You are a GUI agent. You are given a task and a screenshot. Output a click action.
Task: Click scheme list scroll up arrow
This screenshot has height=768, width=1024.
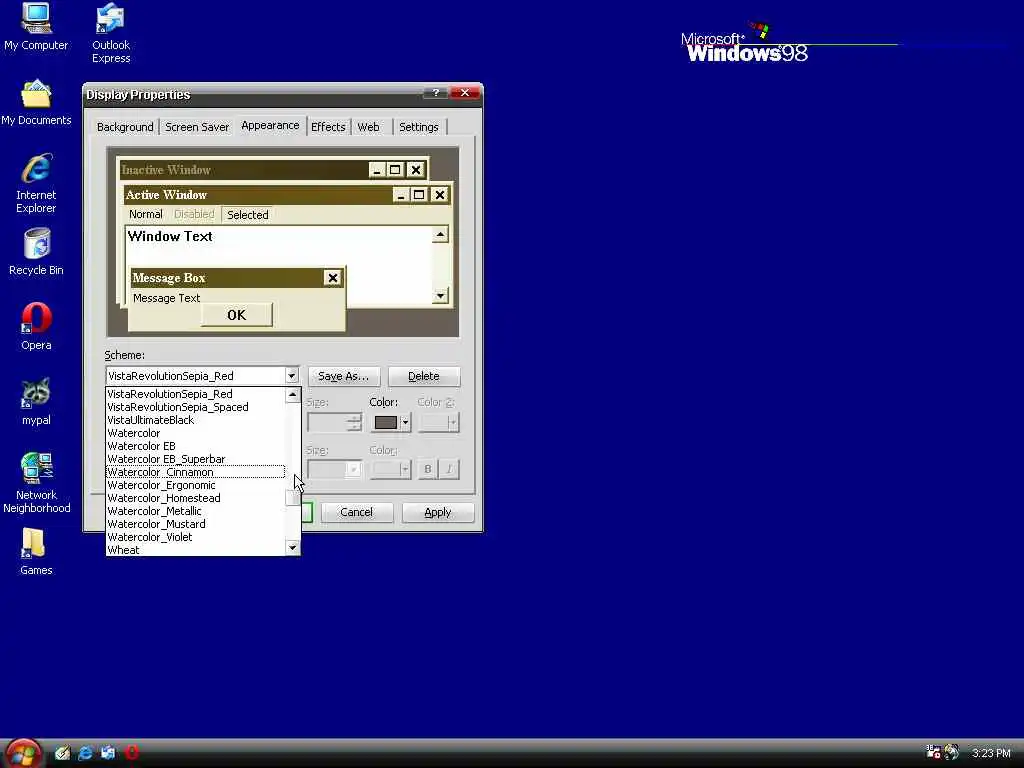point(293,394)
